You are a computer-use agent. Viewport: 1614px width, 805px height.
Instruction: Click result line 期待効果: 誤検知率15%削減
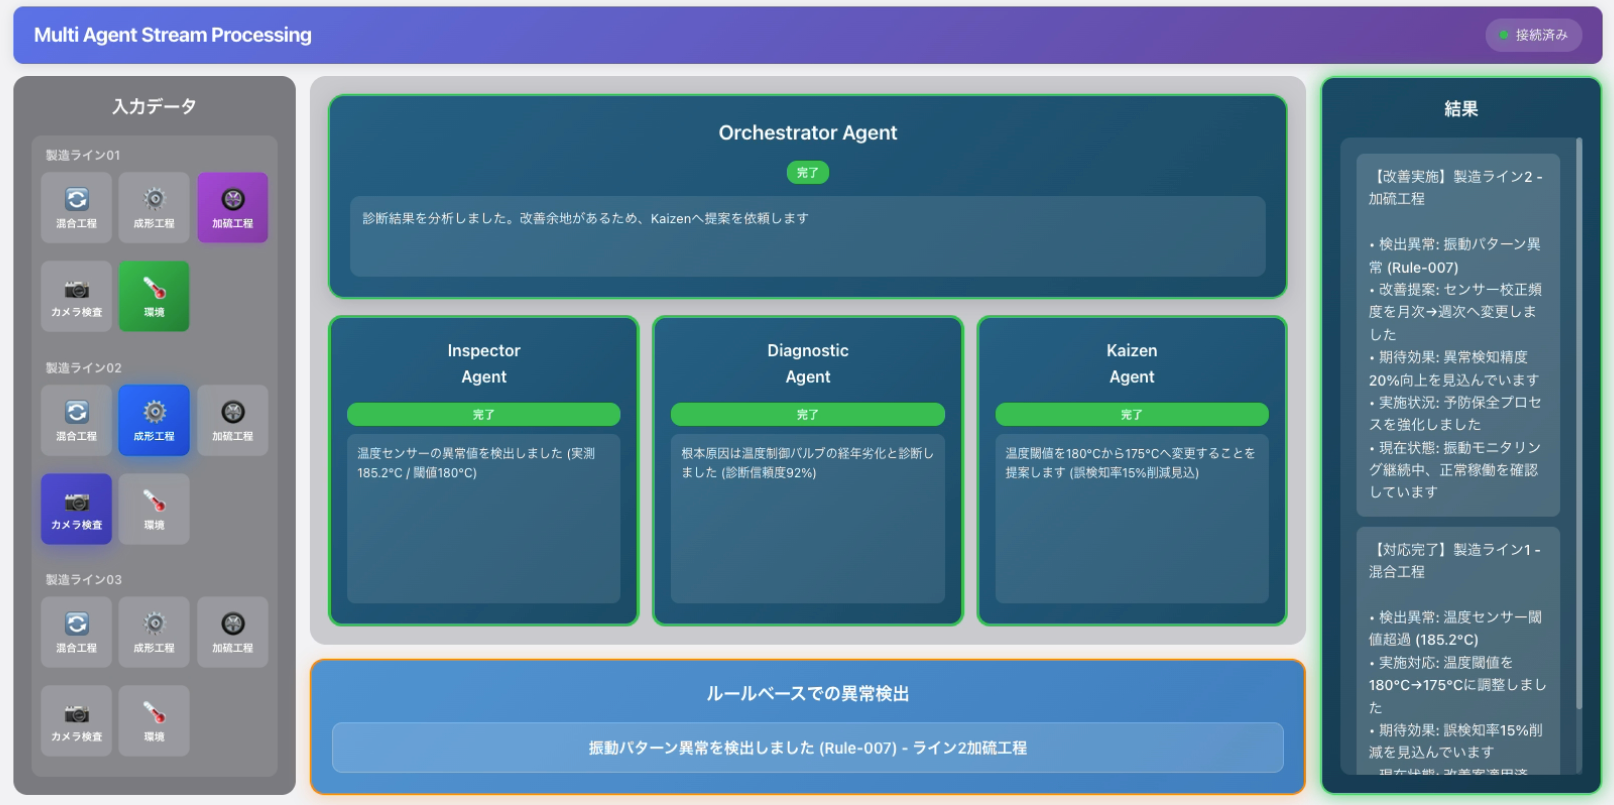pos(1456,741)
